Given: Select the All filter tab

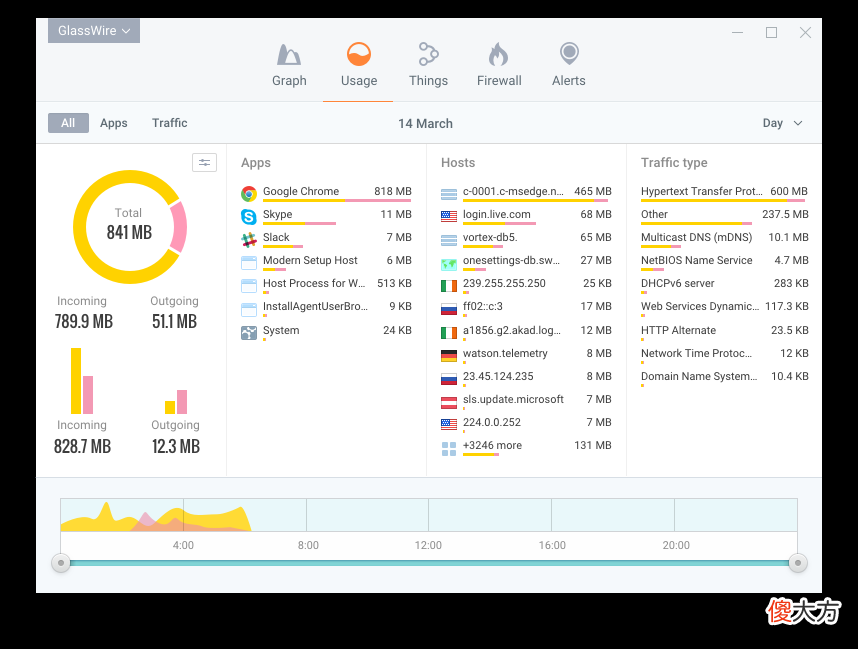Looking at the screenshot, I should tap(68, 123).
